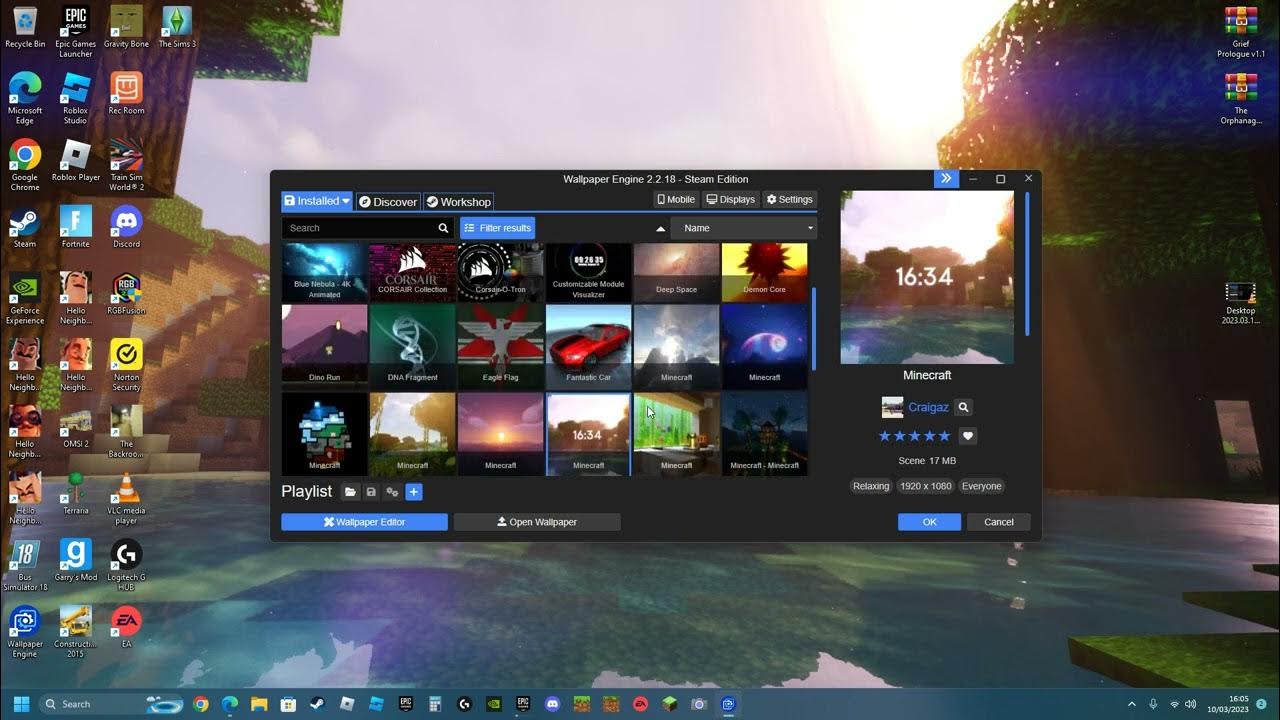Add wallpaper to playlist plus button

(414, 492)
